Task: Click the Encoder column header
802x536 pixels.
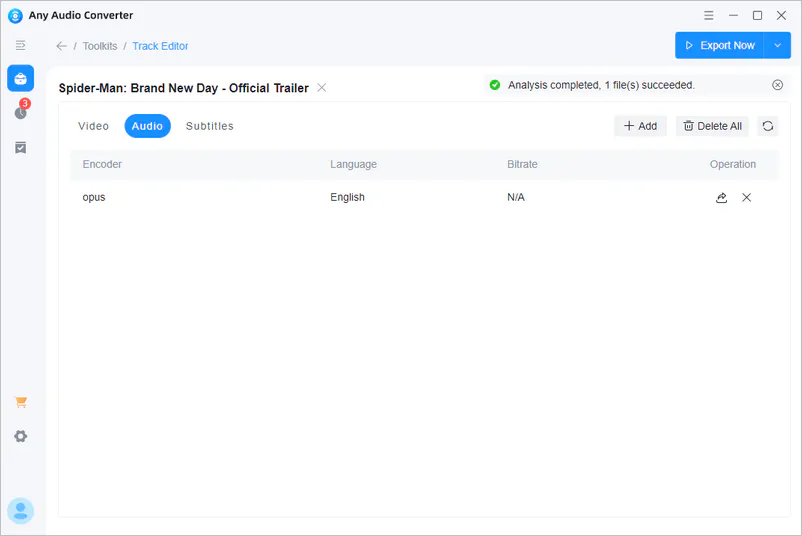Action: (x=102, y=164)
